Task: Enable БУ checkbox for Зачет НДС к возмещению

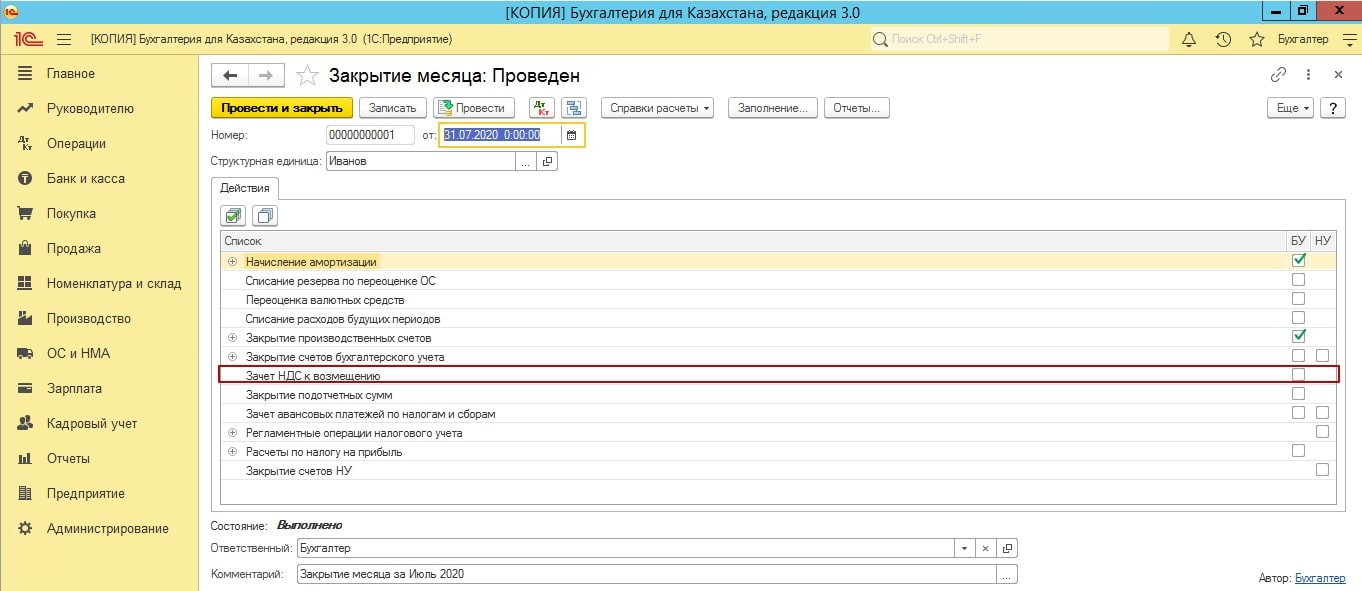Action: 1298,375
